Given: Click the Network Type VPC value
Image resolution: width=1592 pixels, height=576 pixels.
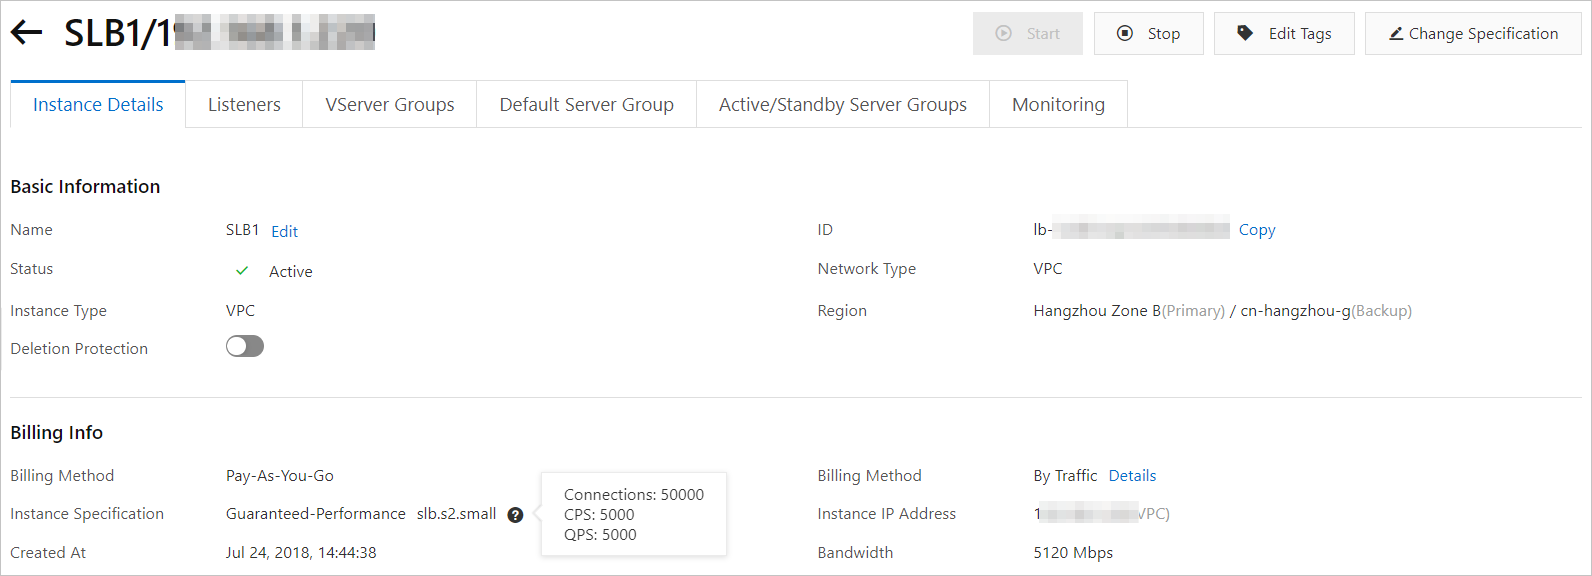Looking at the screenshot, I should point(1048,269).
